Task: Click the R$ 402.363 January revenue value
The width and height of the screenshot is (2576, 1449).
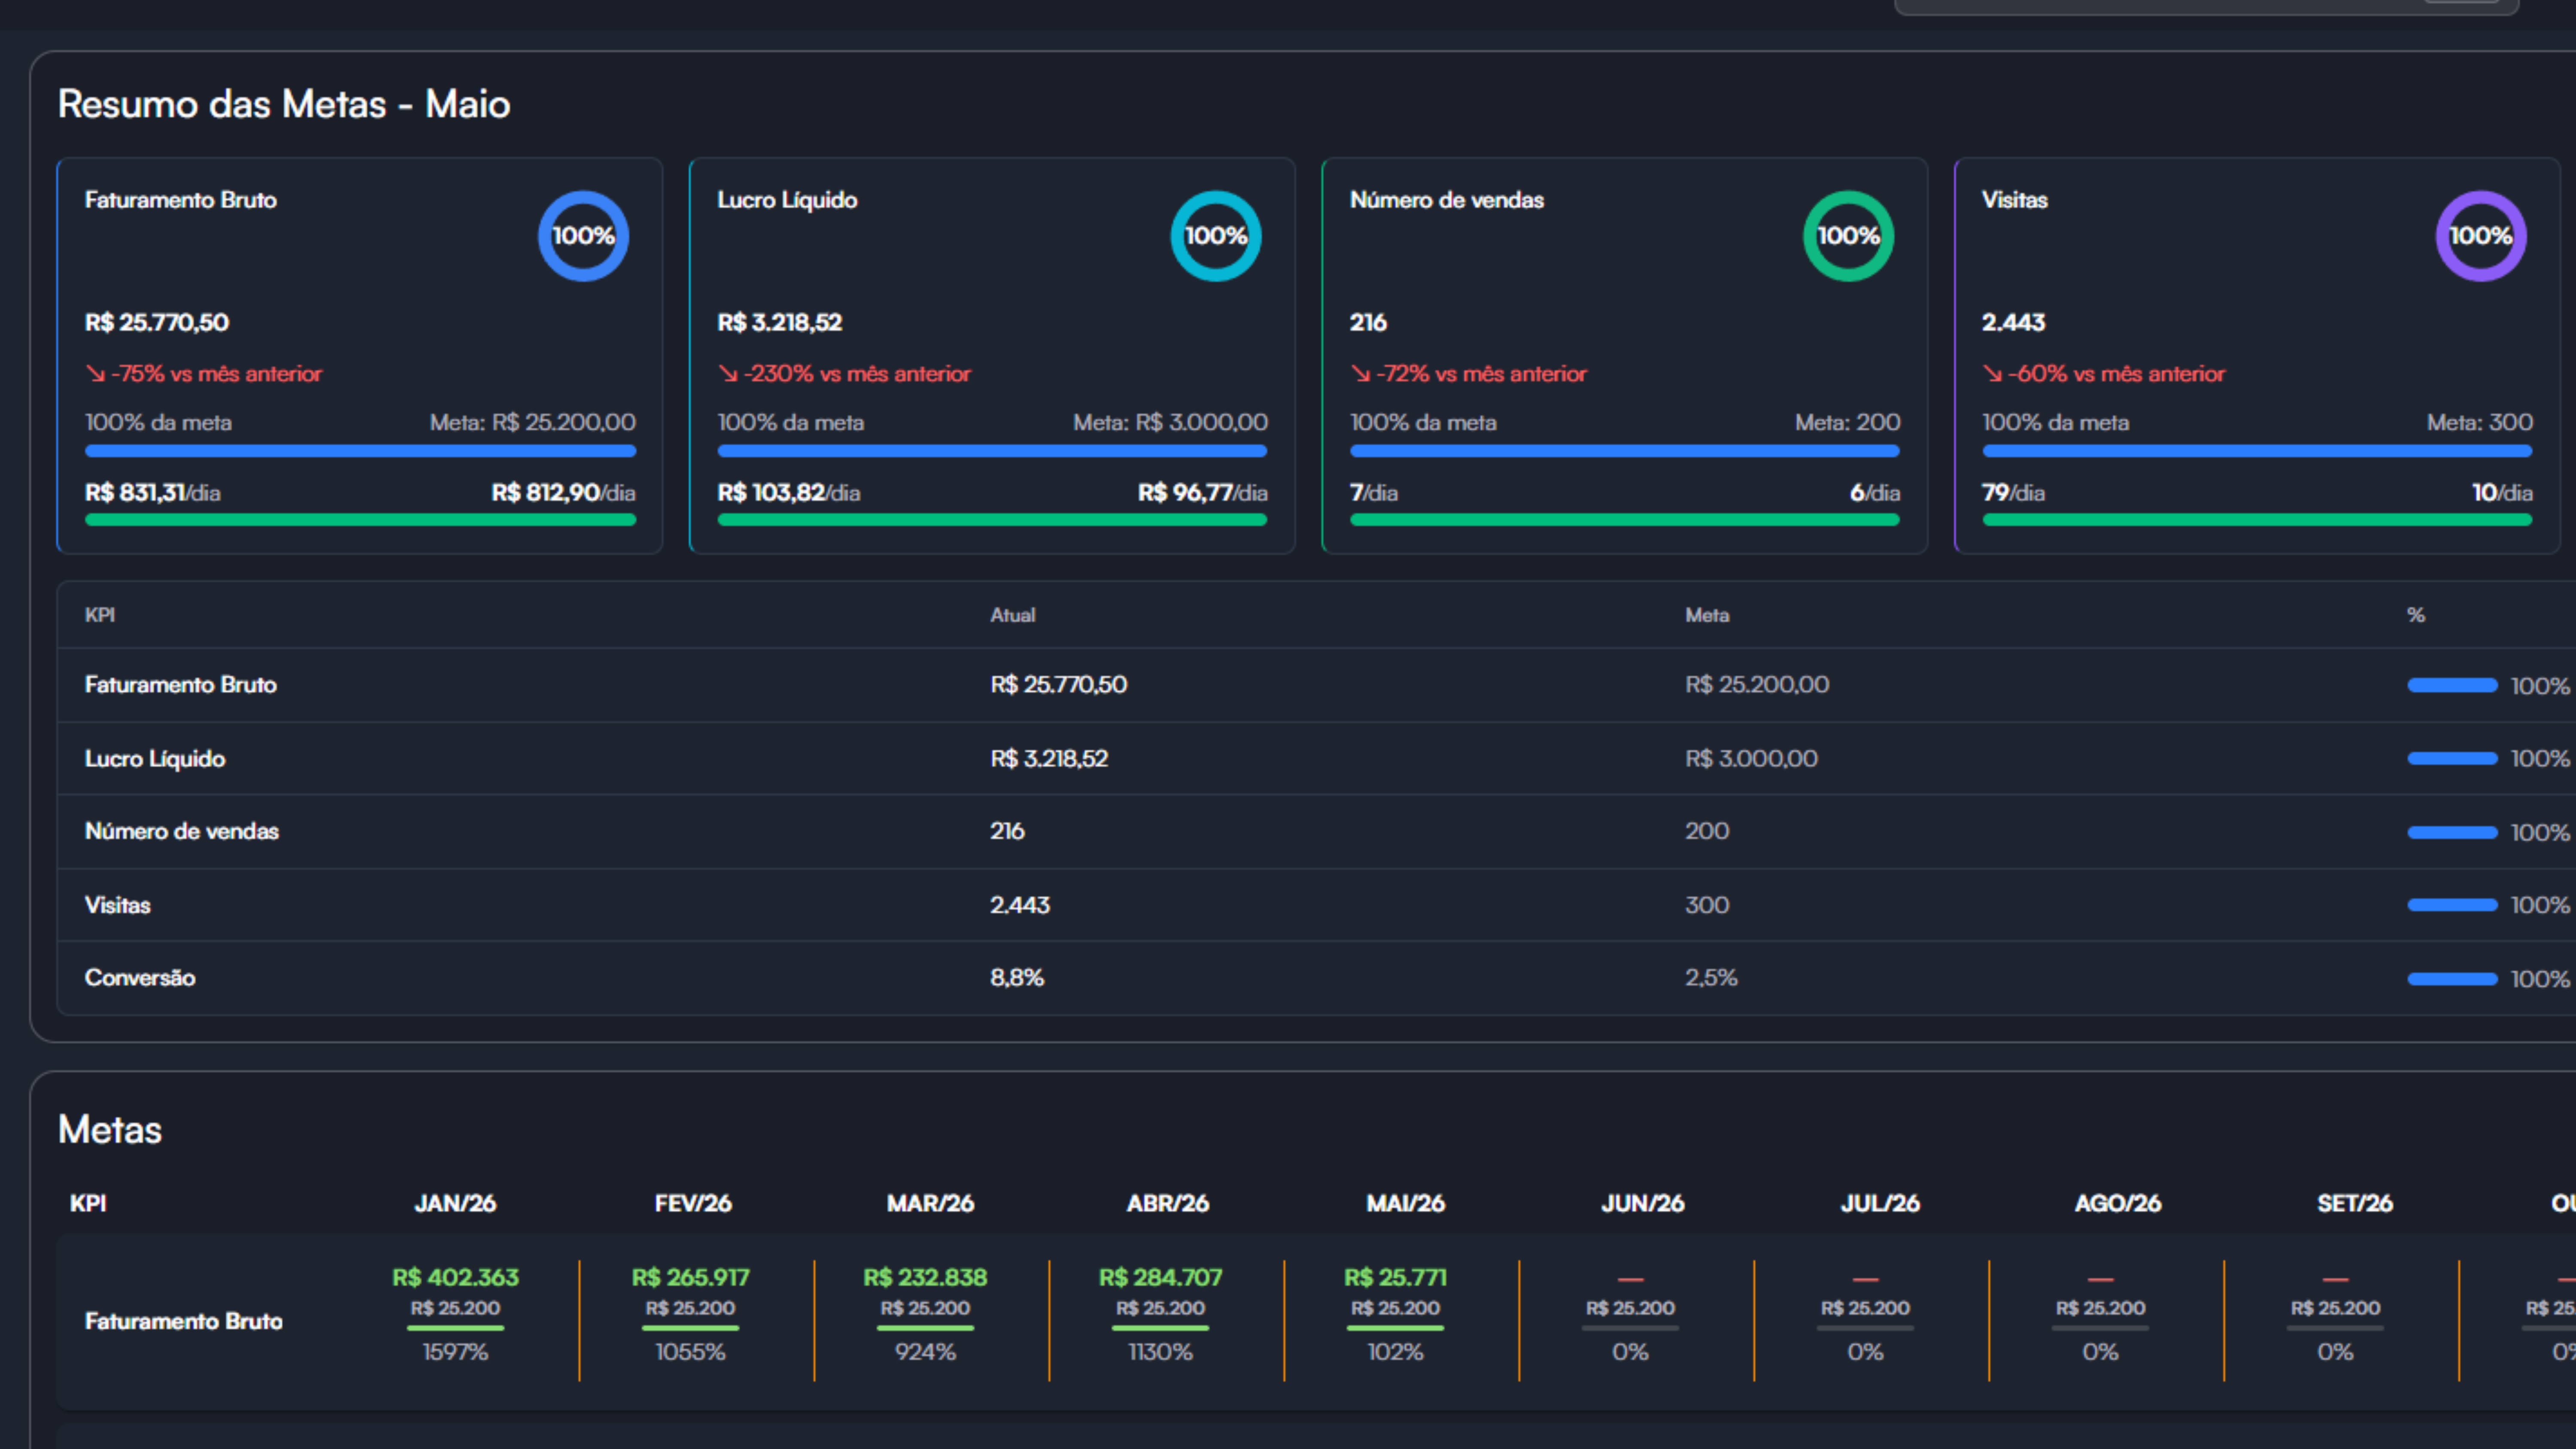Action: pos(455,1278)
